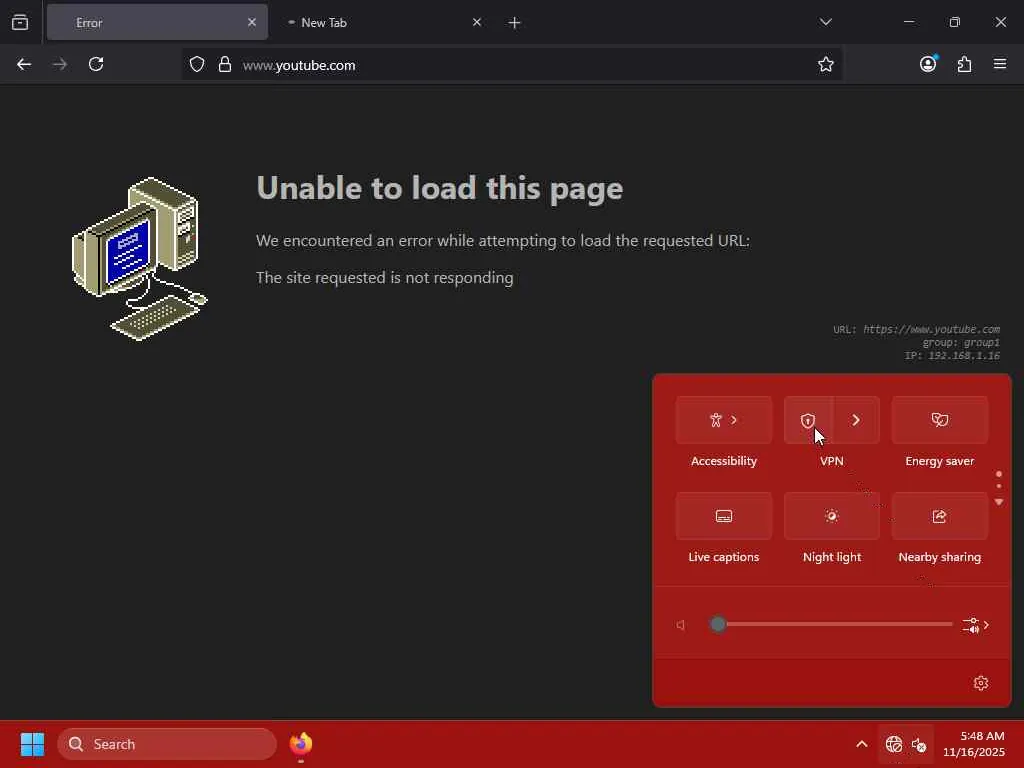Click the 'Unable to load this page' heading
Image resolution: width=1024 pixels, height=768 pixels.
(440, 188)
